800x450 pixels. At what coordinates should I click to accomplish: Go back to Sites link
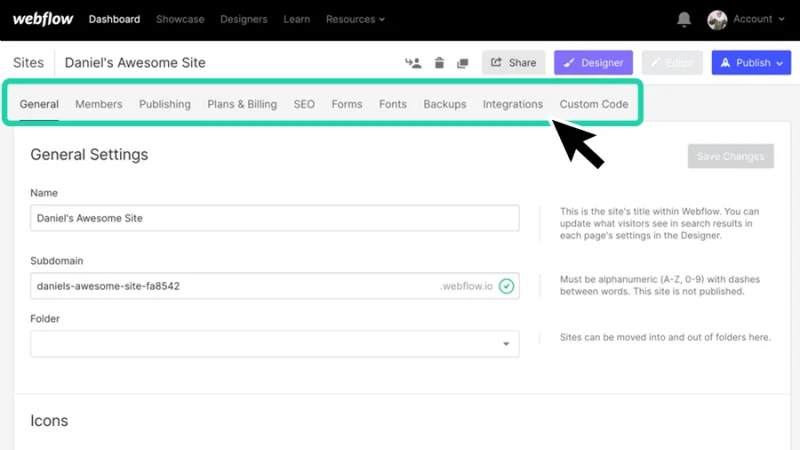(29, 63)
